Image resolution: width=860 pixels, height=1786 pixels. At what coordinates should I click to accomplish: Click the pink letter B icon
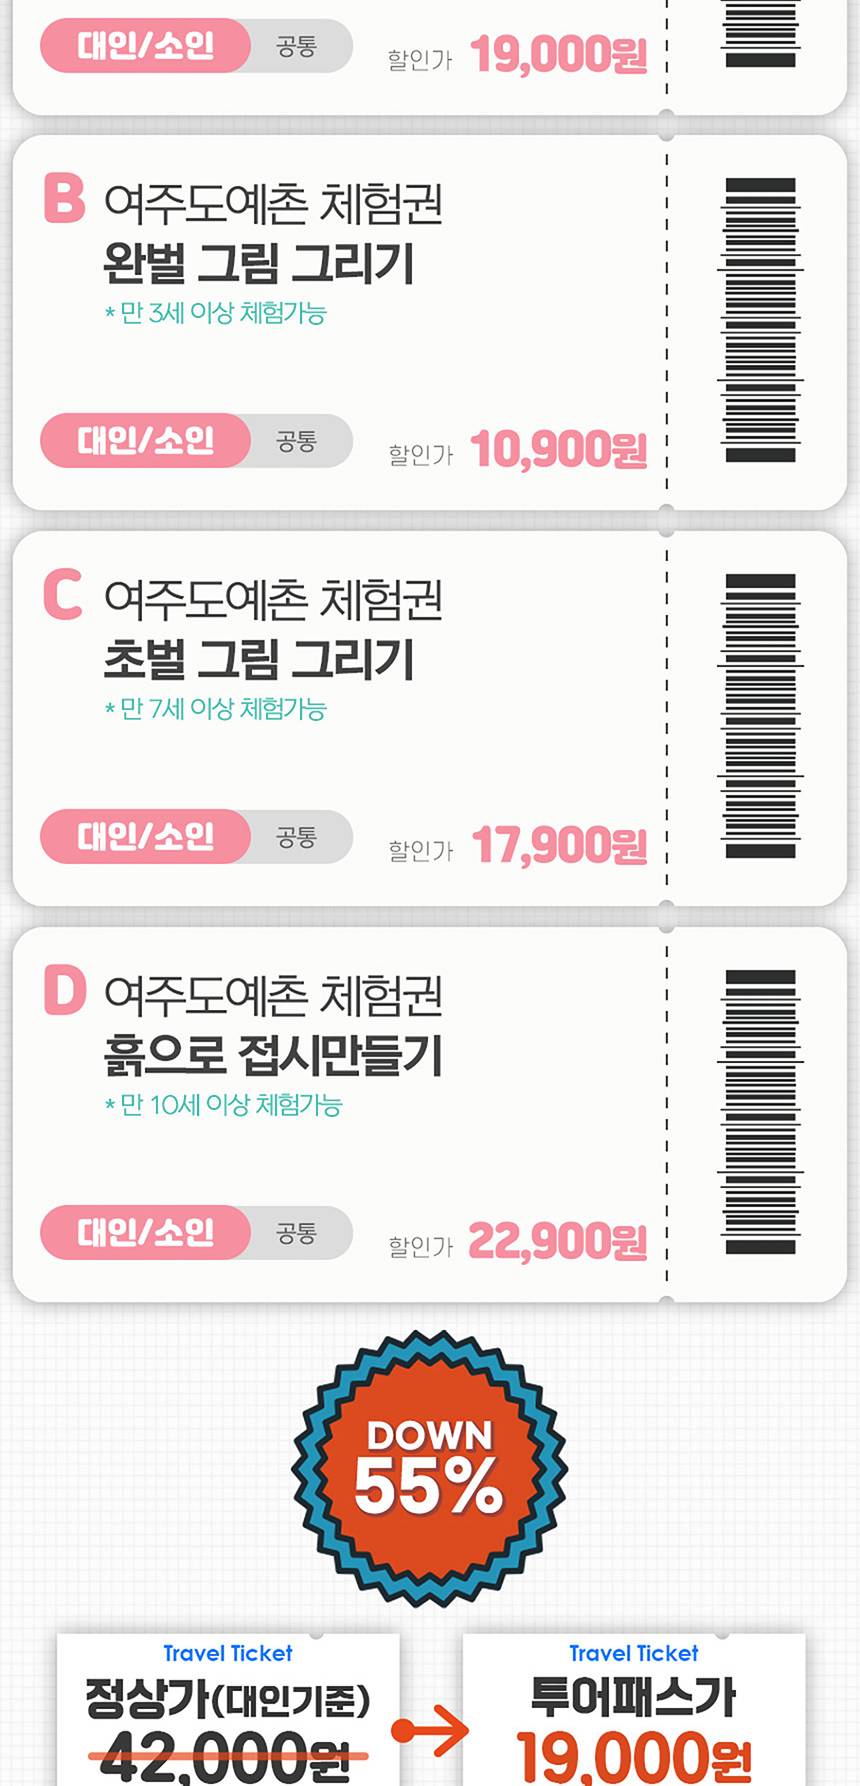64,198
